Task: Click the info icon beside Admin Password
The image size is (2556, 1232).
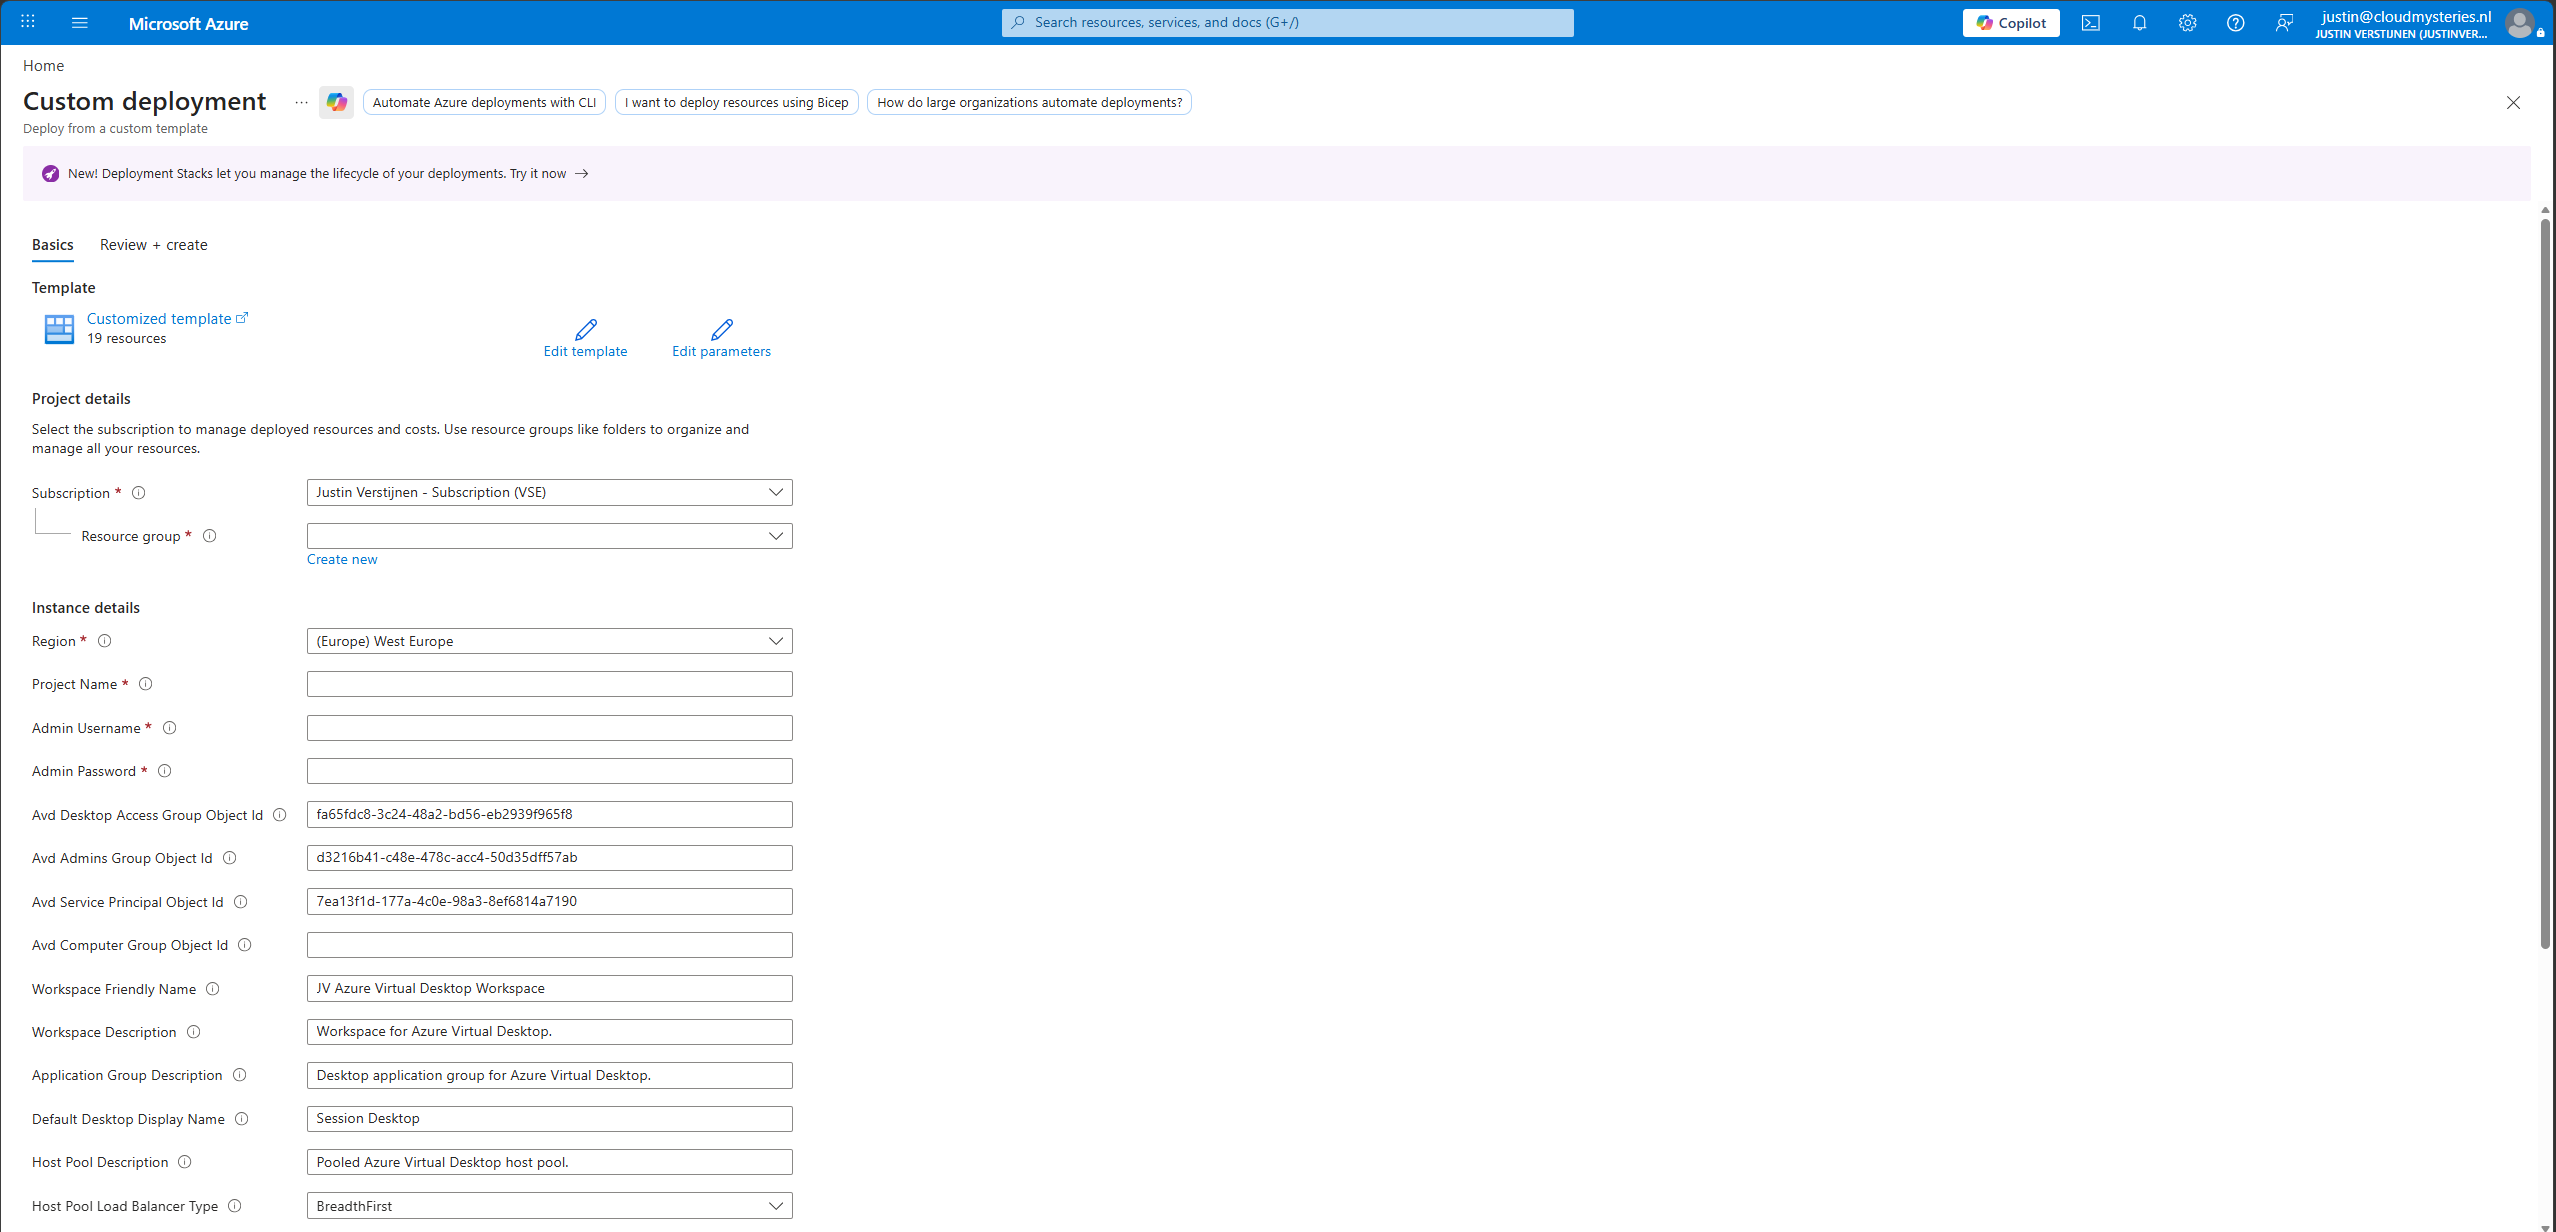Action: click(x=165, y=771)
